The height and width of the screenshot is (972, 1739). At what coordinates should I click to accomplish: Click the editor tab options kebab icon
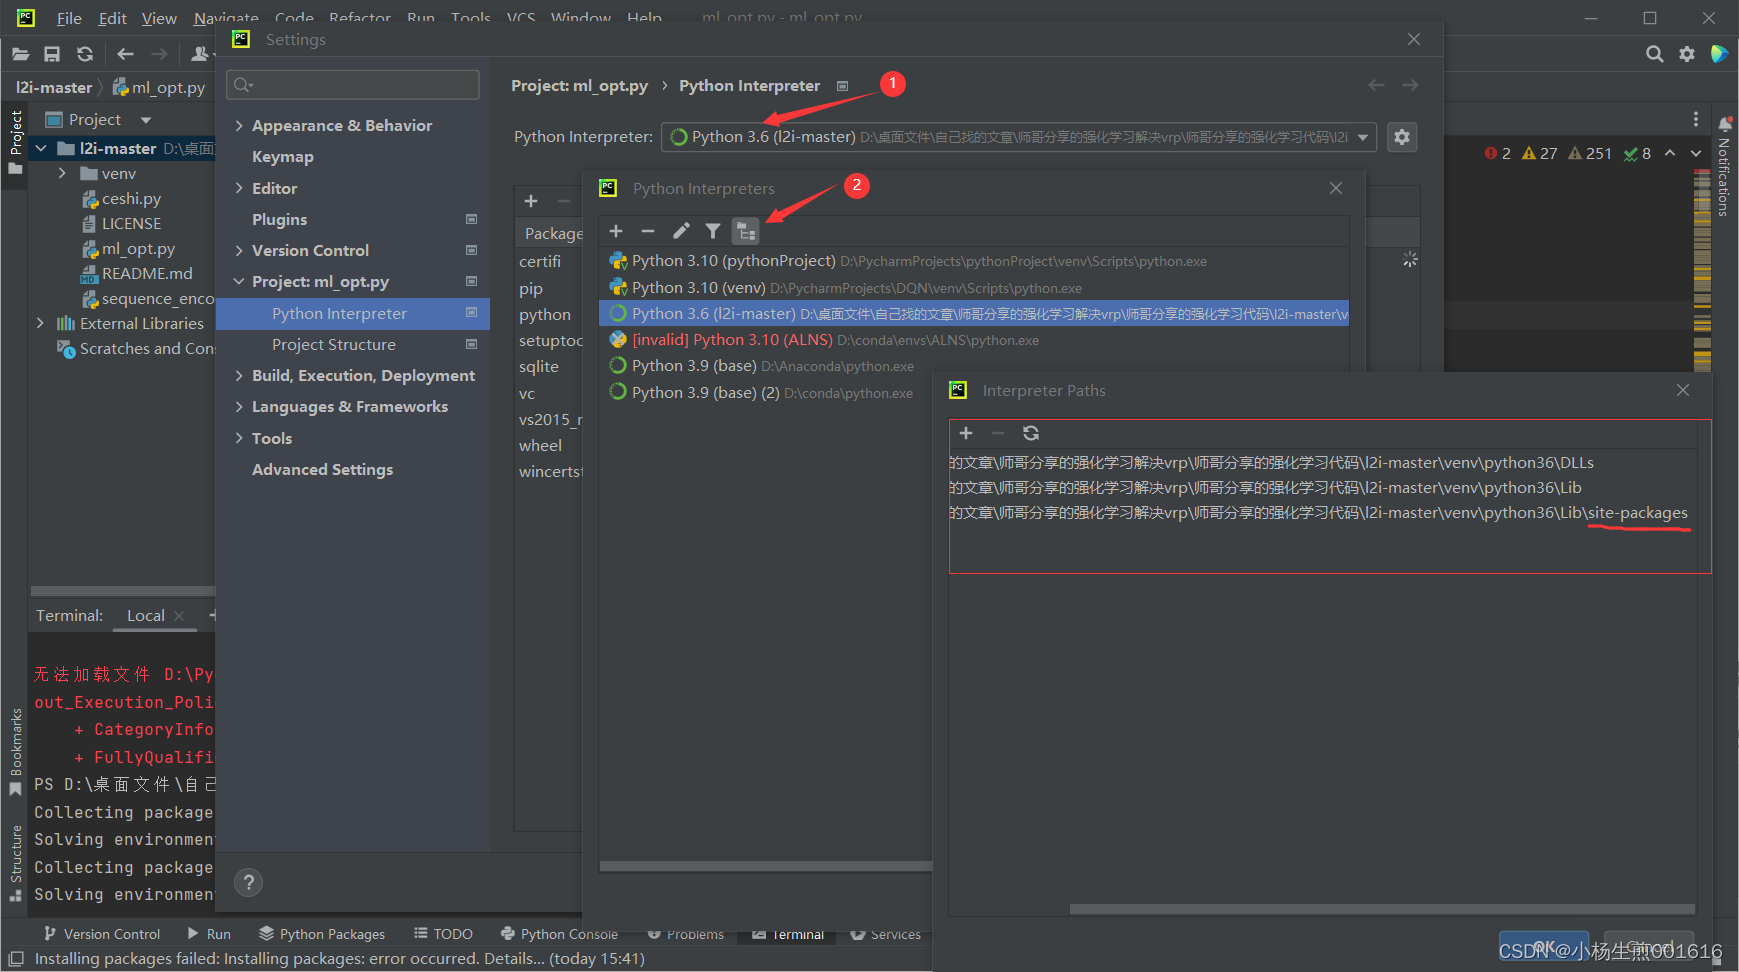point(1696,119)
